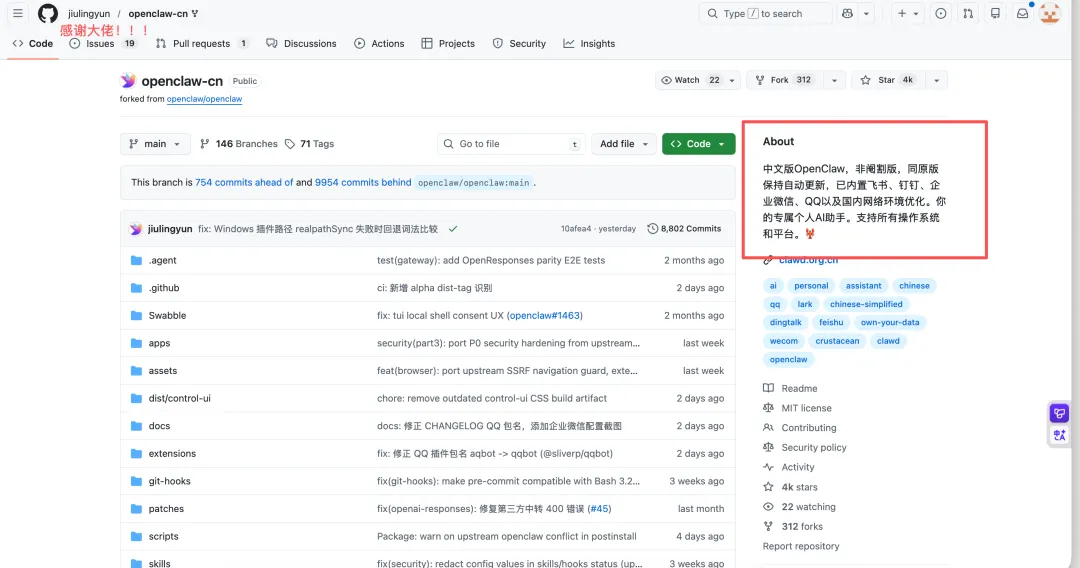This screenshot has height=568, width=1080.
Task: Select the crustacean topic tag
Action: click(837, 341)
